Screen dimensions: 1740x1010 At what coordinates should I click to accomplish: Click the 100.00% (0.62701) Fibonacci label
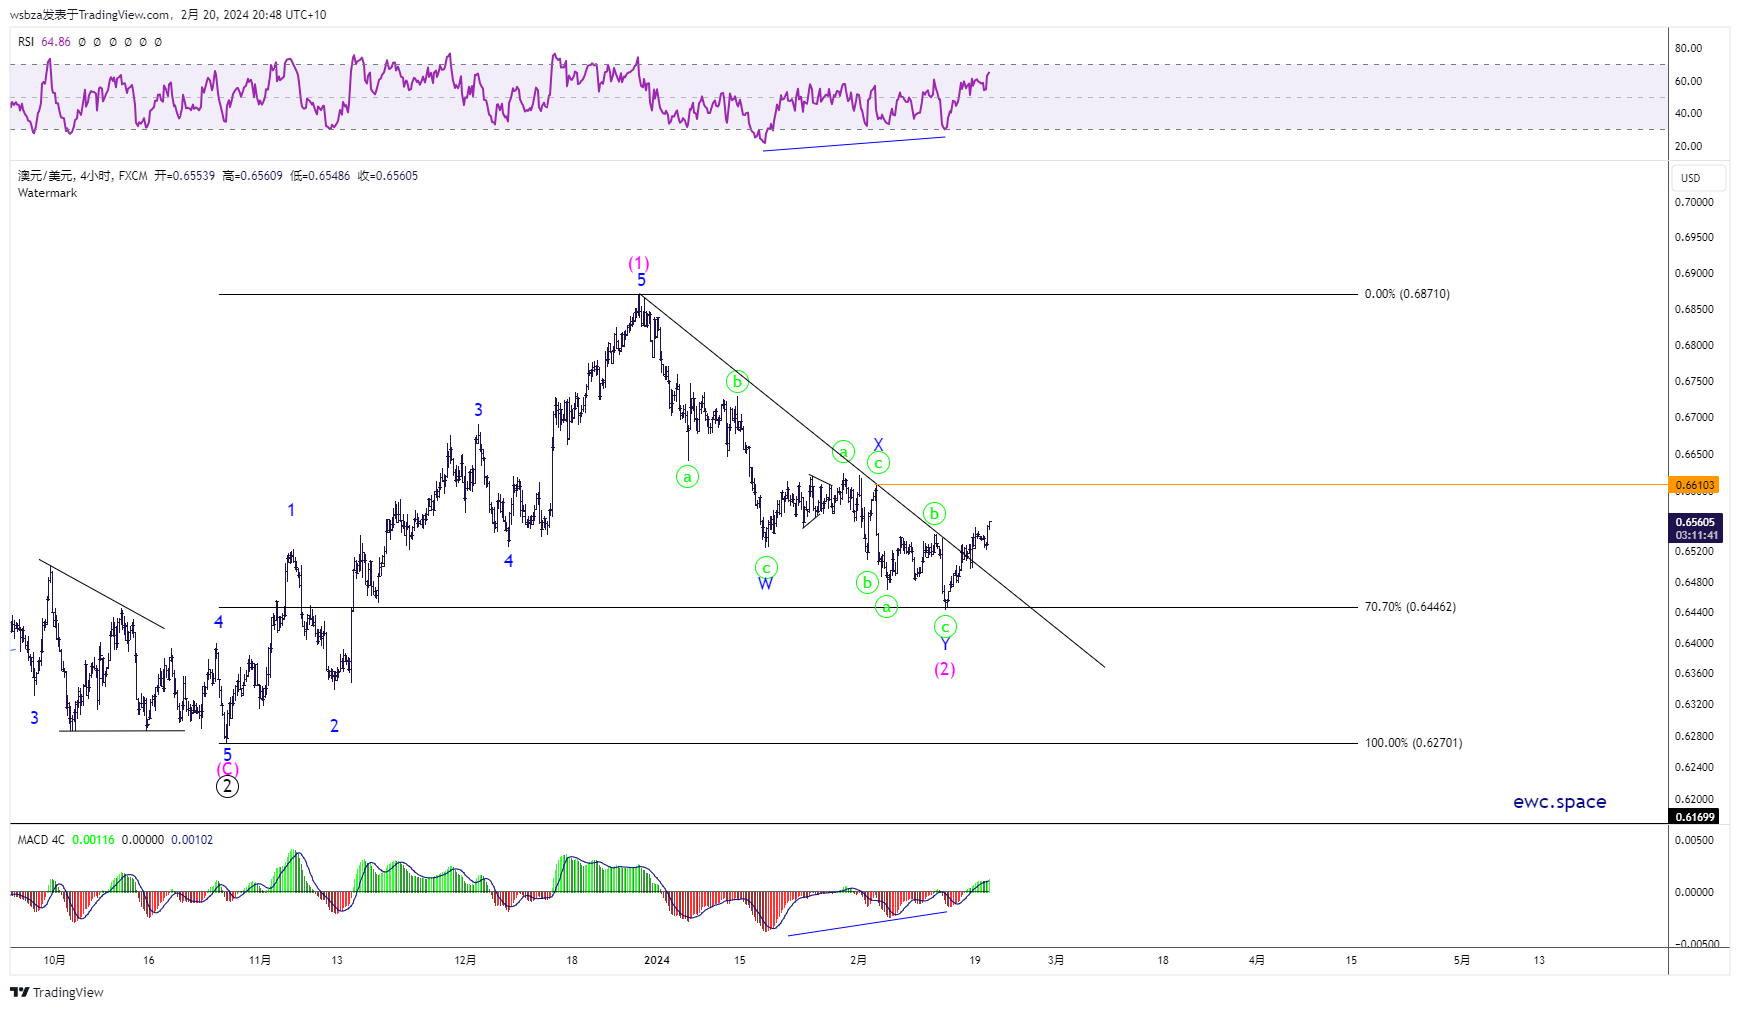(x=1413, y=743)
